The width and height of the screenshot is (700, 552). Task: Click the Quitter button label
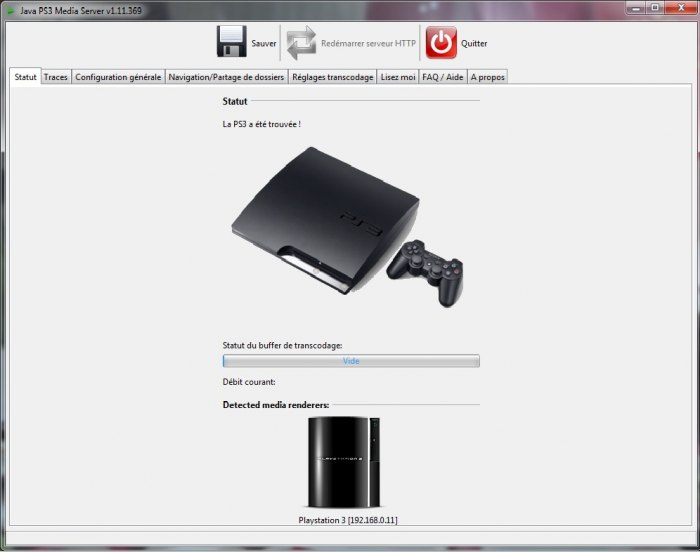pyautogui.click(x=474, y=43)
